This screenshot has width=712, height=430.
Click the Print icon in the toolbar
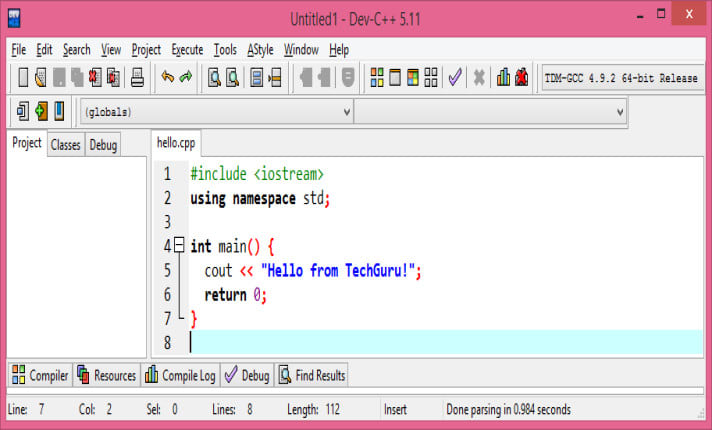point(138,78)
